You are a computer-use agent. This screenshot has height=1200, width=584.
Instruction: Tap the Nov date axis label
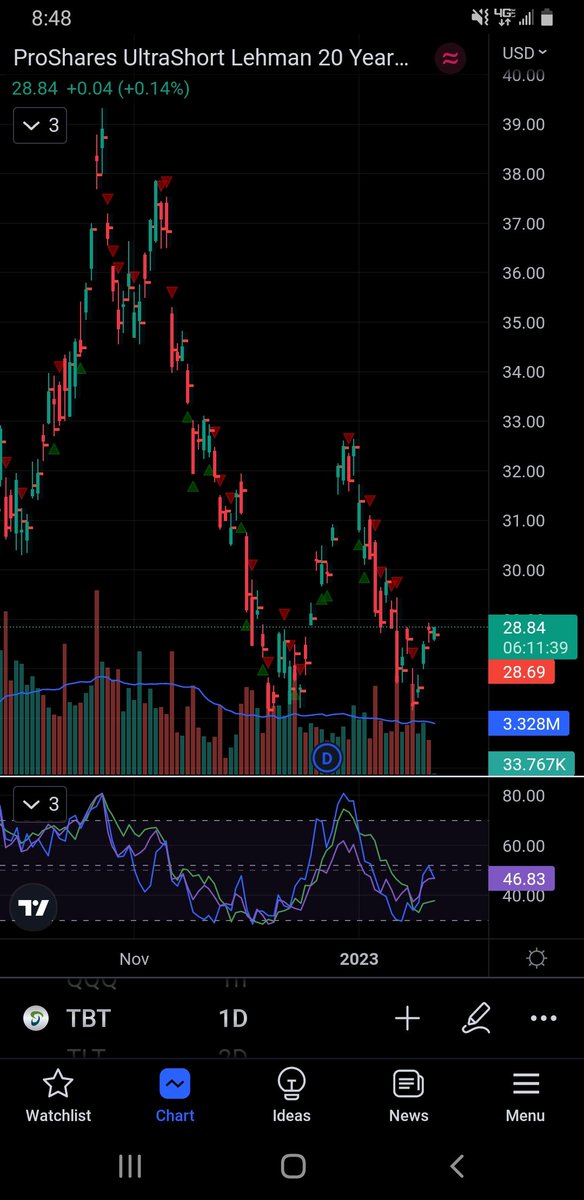click(x=134, y=959)
